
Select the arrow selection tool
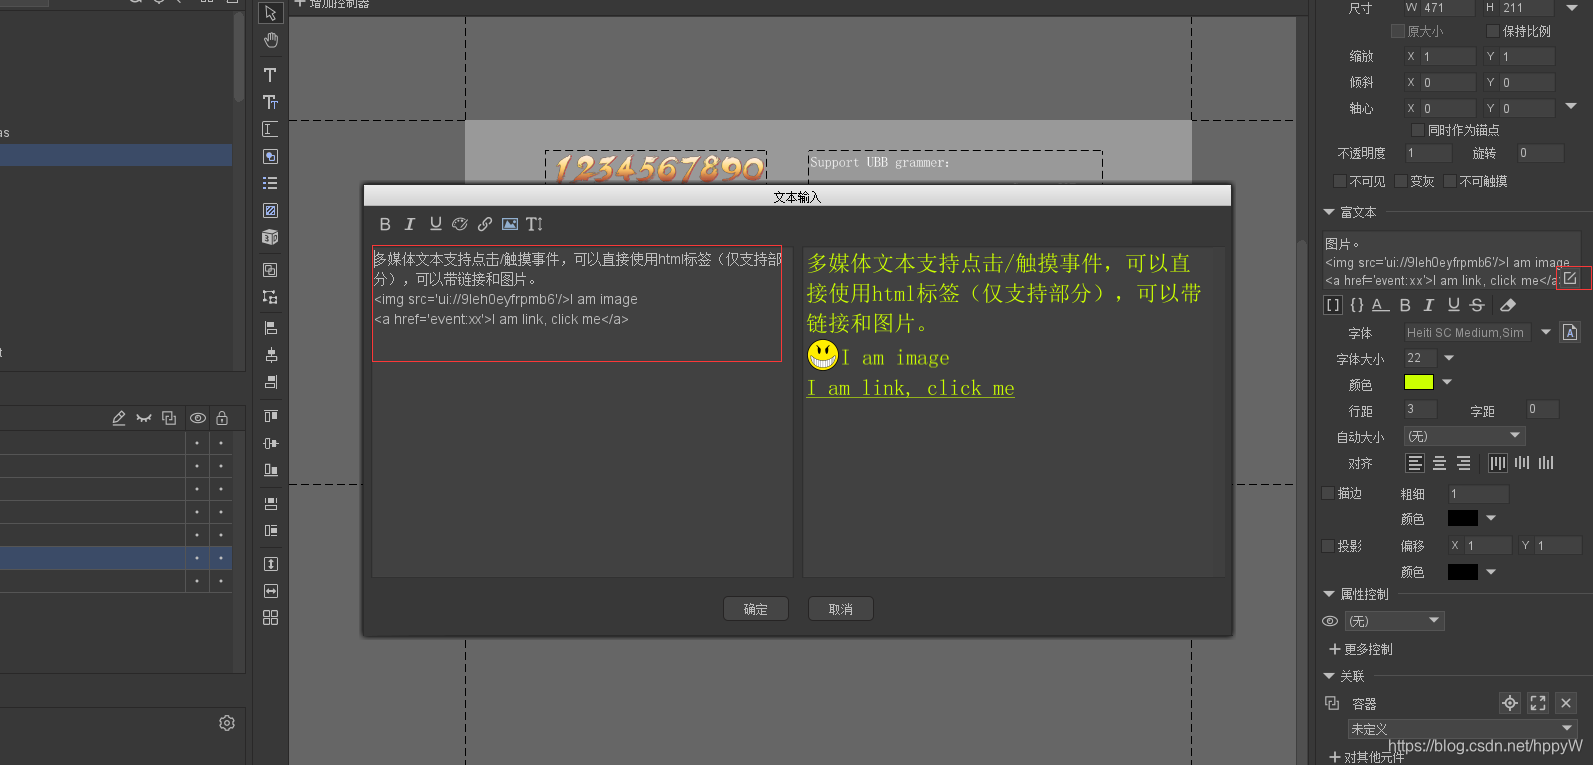click(x=270, y=13)
